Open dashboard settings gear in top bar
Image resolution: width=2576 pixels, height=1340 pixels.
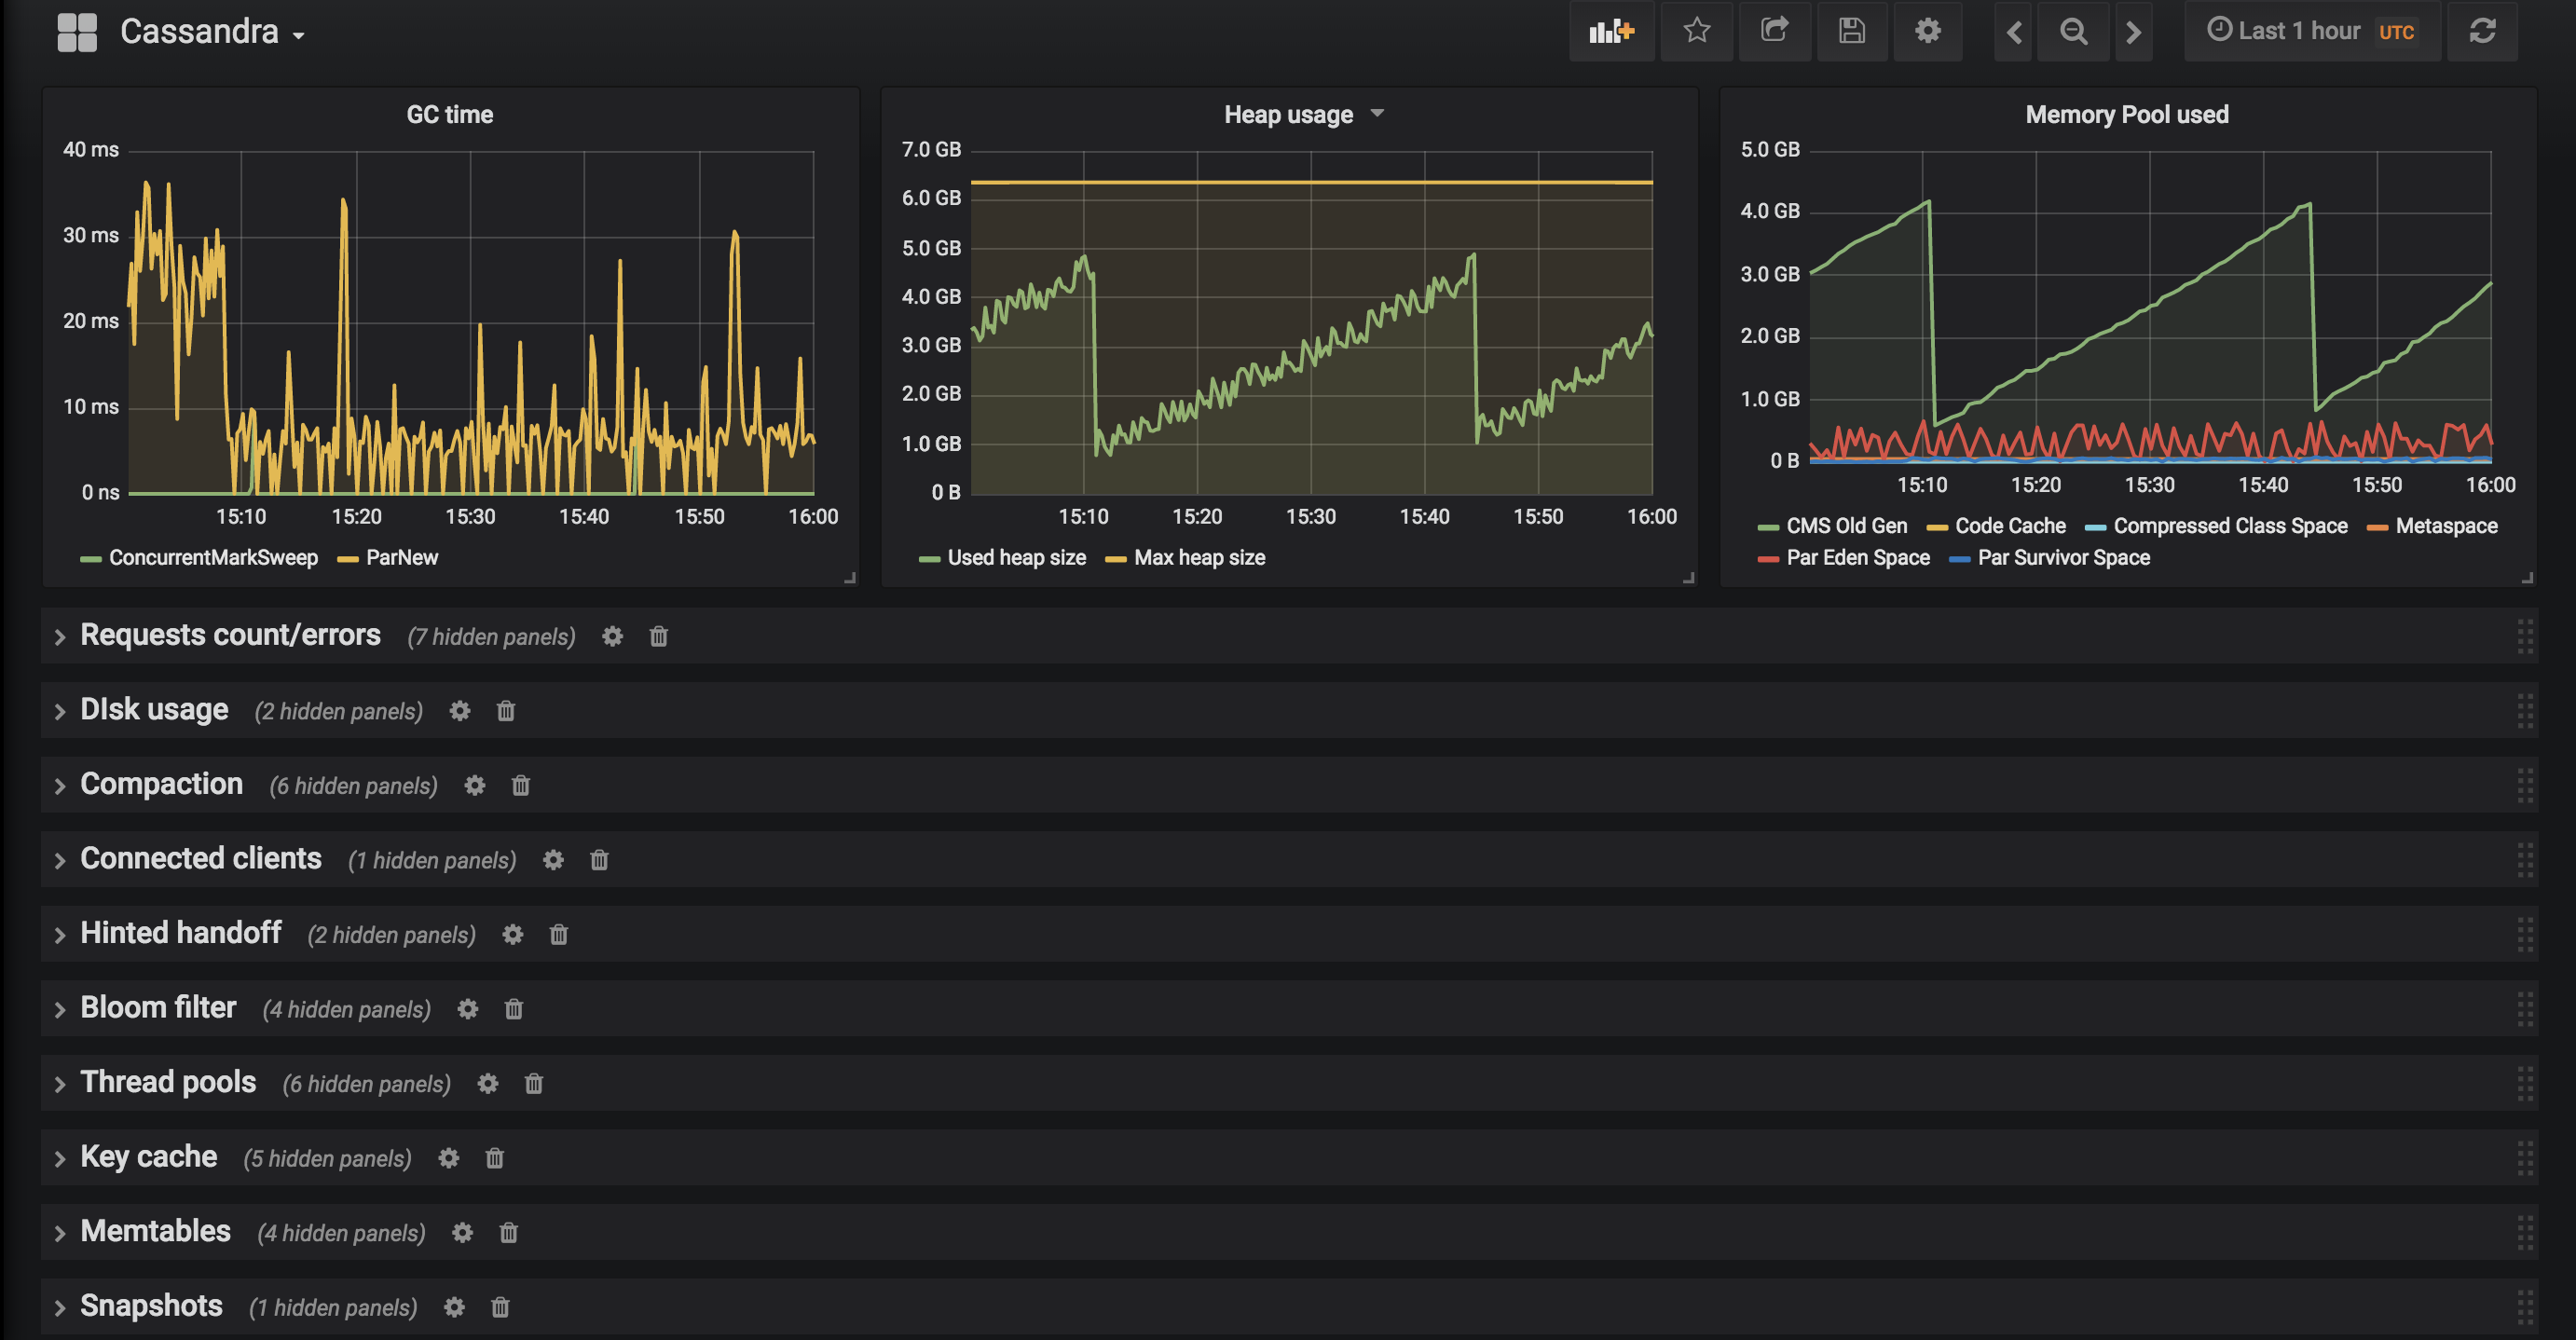[x=1927, y=31]
